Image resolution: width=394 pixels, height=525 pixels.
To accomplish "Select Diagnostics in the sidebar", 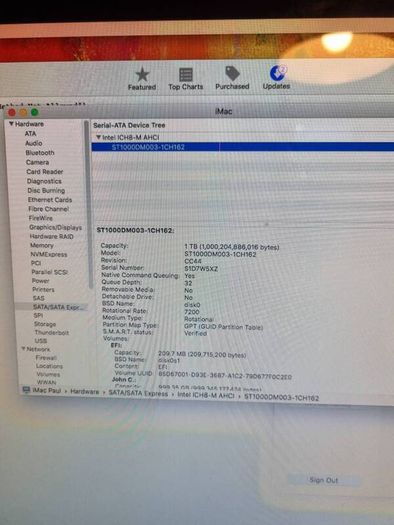I will pyautogui.click(x=44, y=181).
